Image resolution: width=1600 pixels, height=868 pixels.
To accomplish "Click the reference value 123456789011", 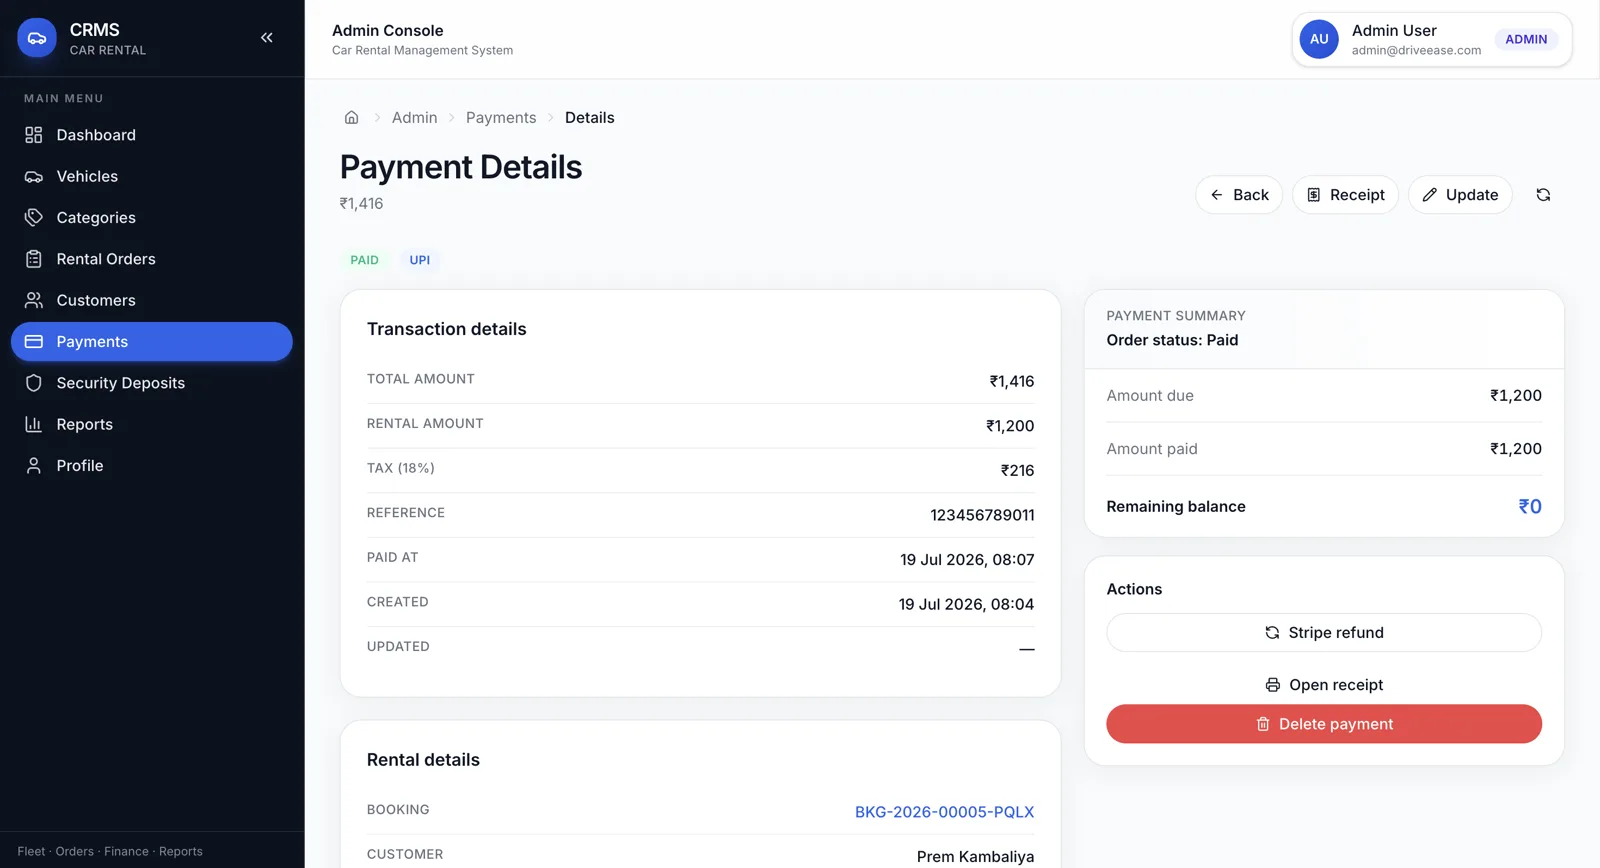I will [x=982, y=515].
